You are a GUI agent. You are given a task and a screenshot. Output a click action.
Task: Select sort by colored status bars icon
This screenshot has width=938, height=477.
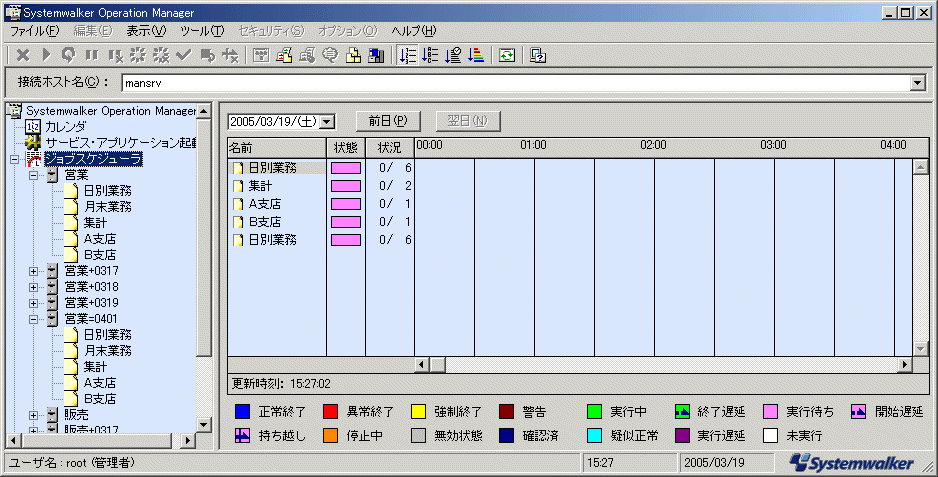[476, 56]
